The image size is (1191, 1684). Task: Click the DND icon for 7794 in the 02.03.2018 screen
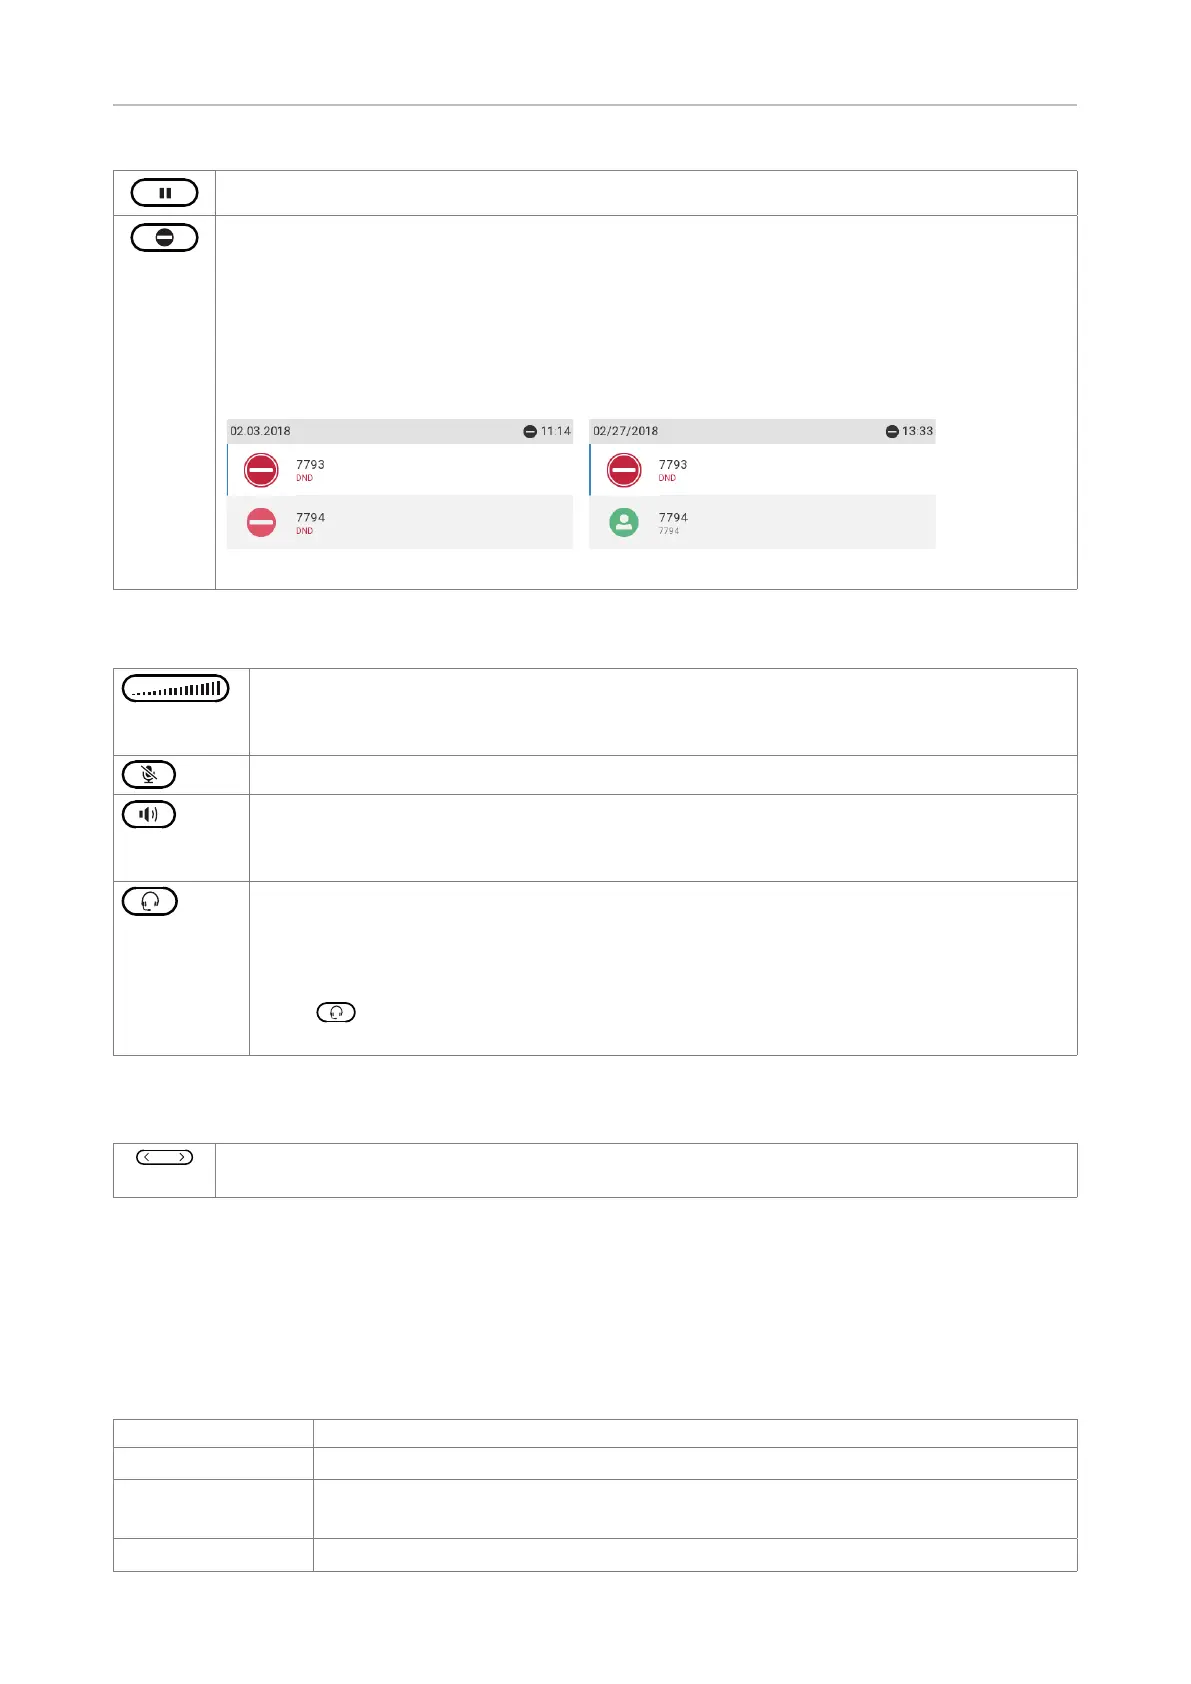click(261, 522)
